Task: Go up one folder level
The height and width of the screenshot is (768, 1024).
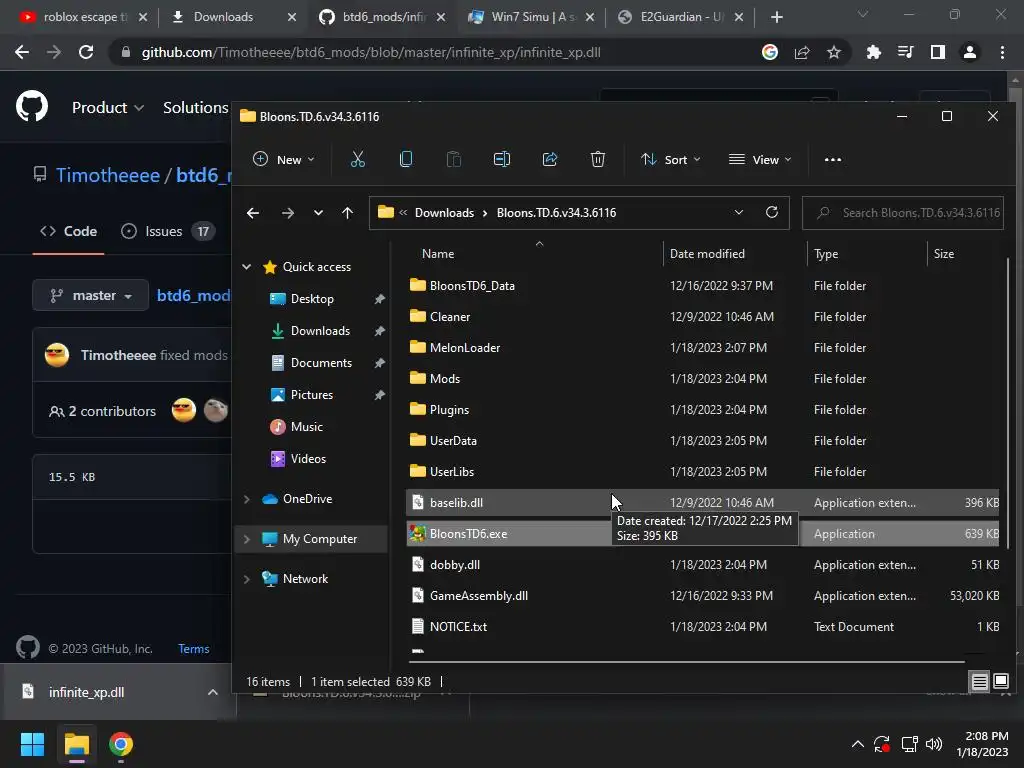Action: click(x=347, y=213)
